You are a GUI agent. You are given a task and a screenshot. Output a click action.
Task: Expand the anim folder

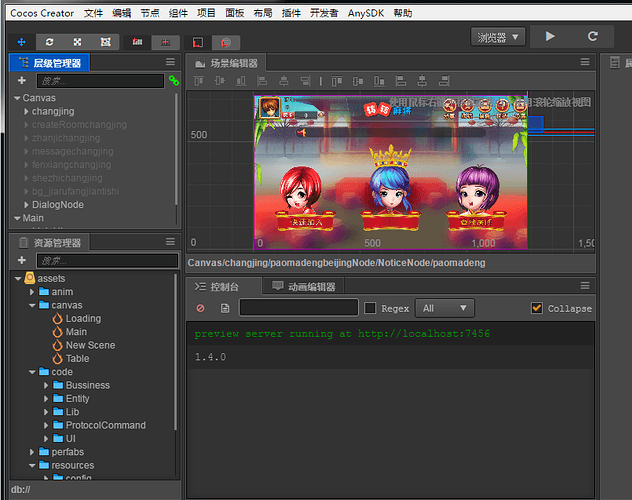click(x=32, y=292)
